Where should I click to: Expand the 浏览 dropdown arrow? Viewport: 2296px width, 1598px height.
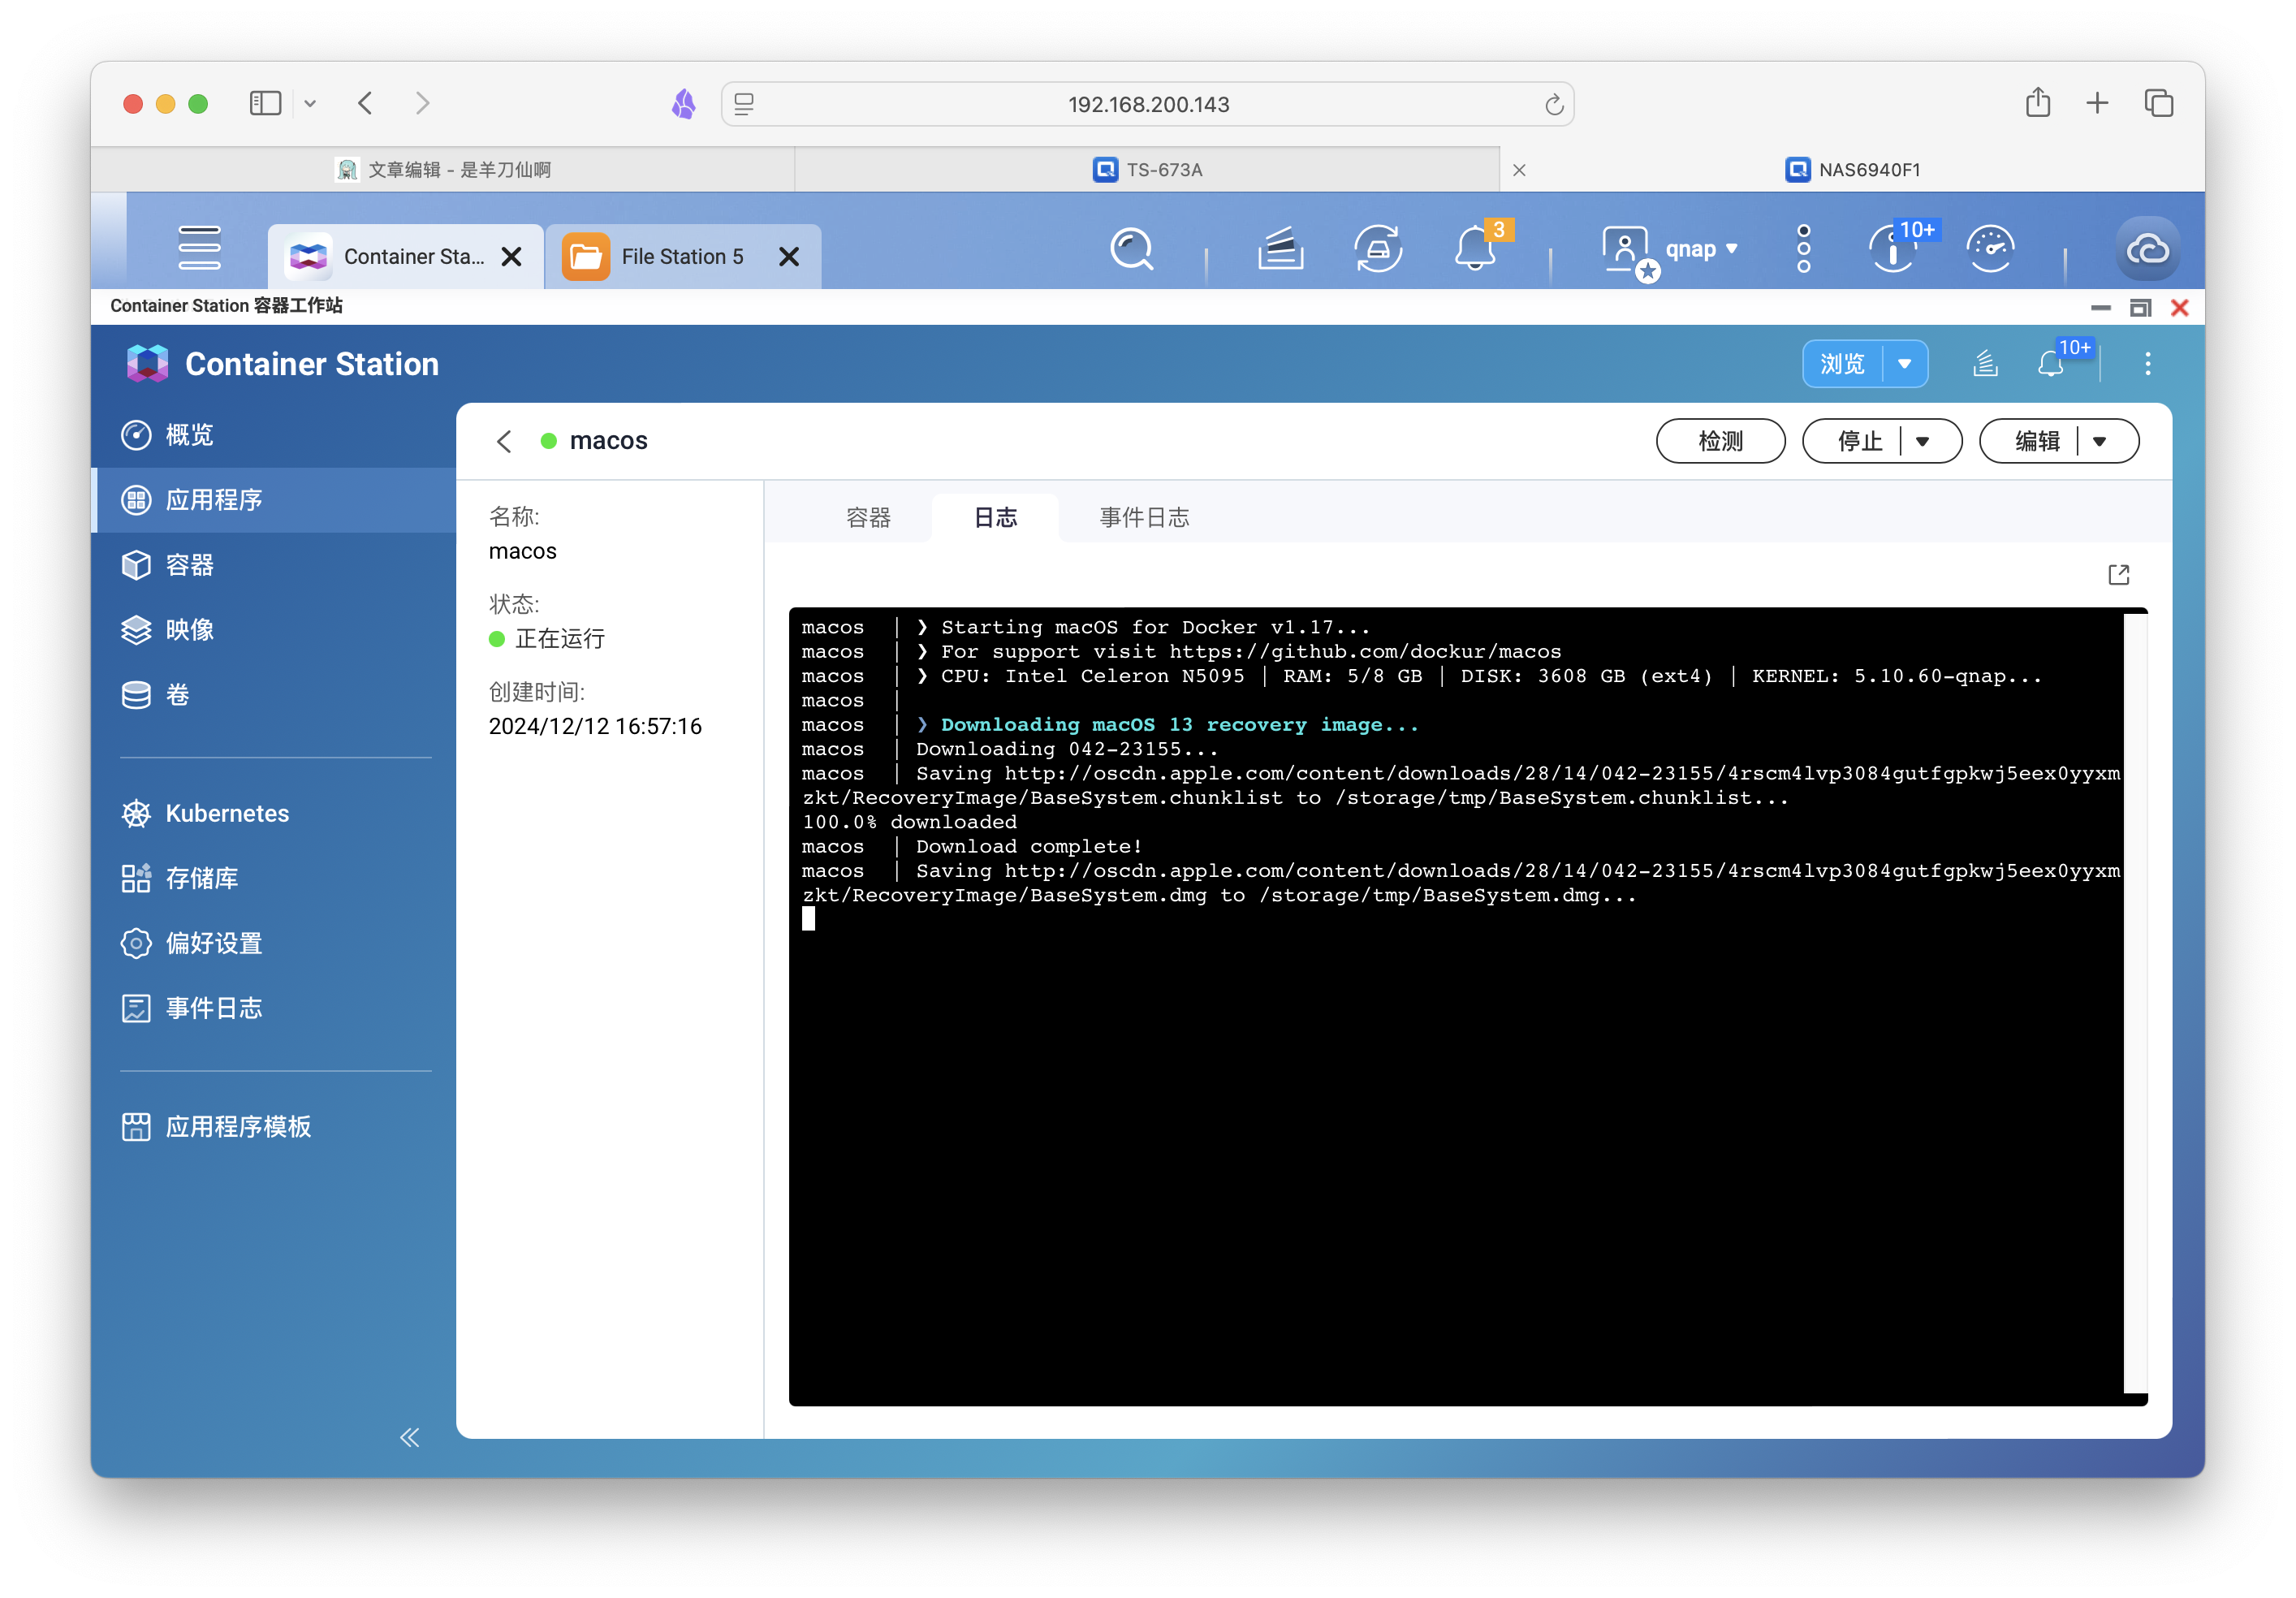point(1905,363)
